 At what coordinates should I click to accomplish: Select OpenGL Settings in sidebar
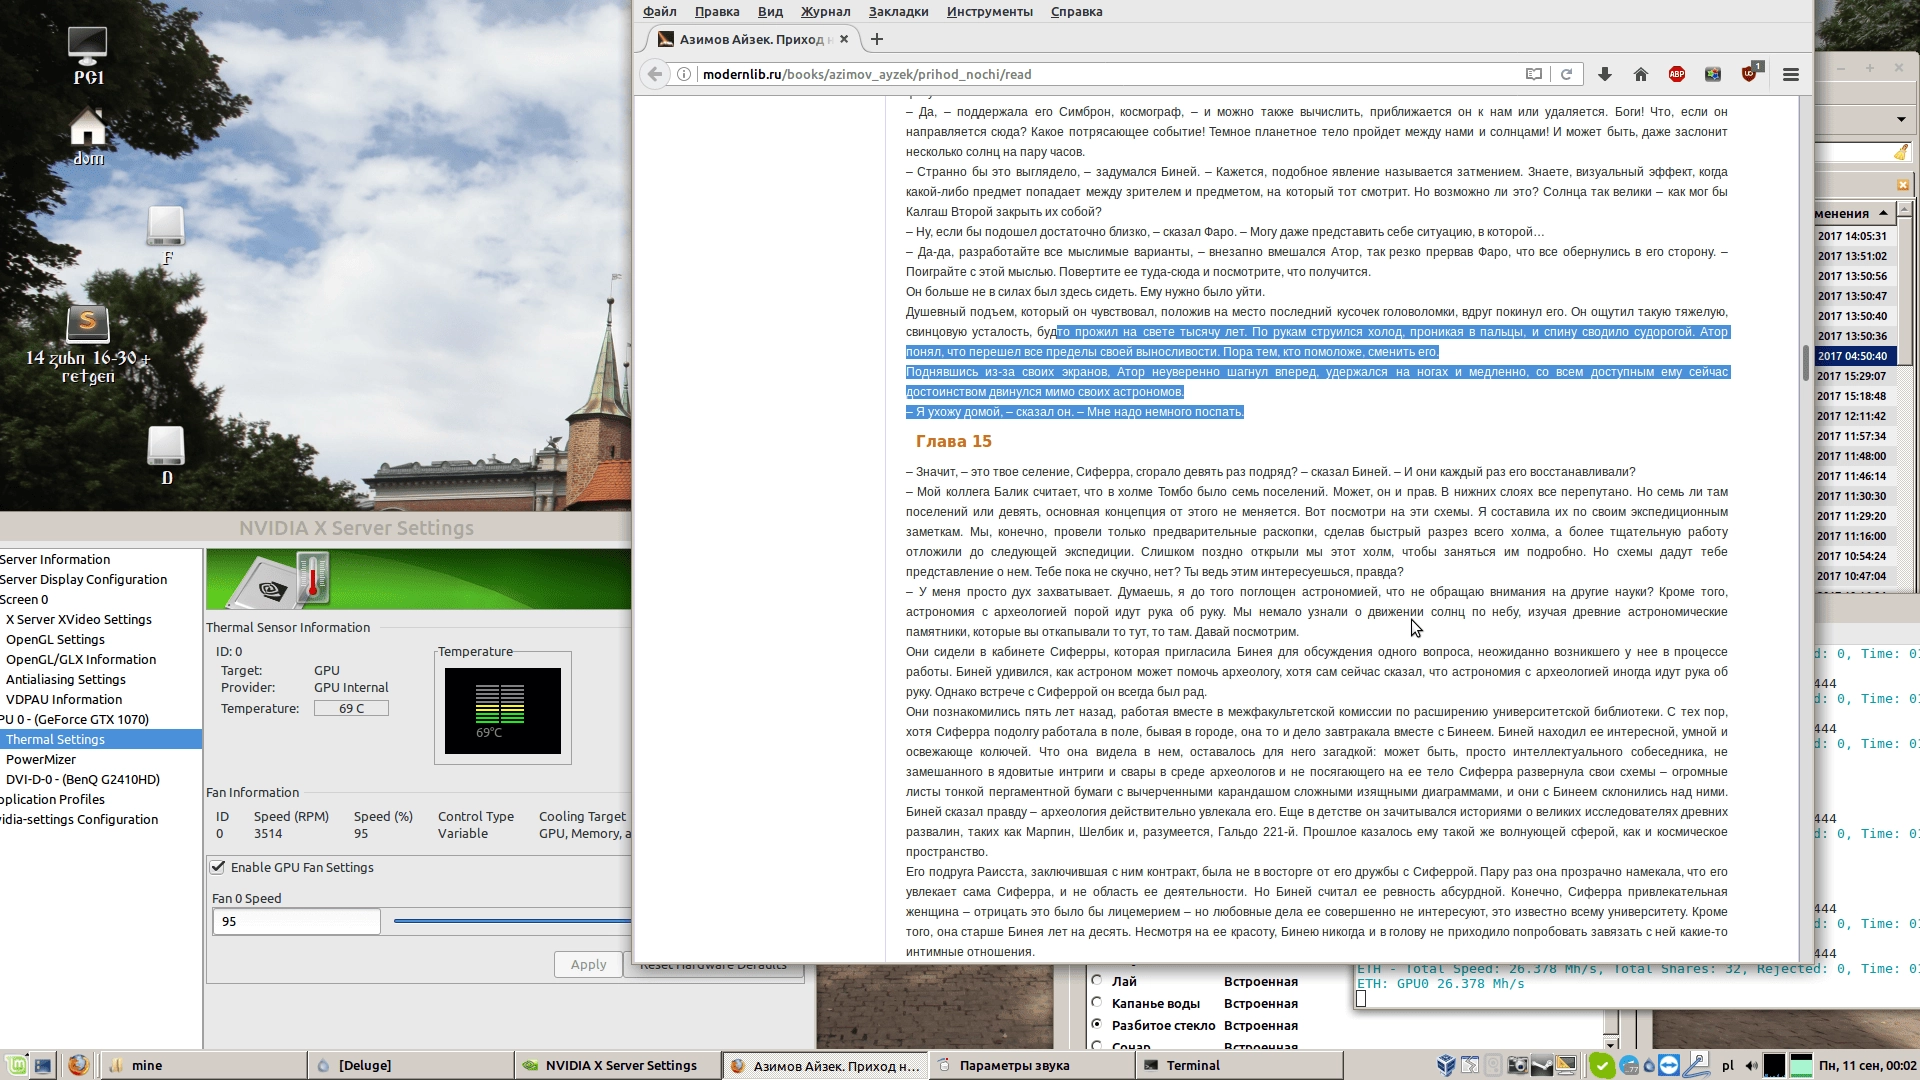pyautogui.click(x=55, y=639)
